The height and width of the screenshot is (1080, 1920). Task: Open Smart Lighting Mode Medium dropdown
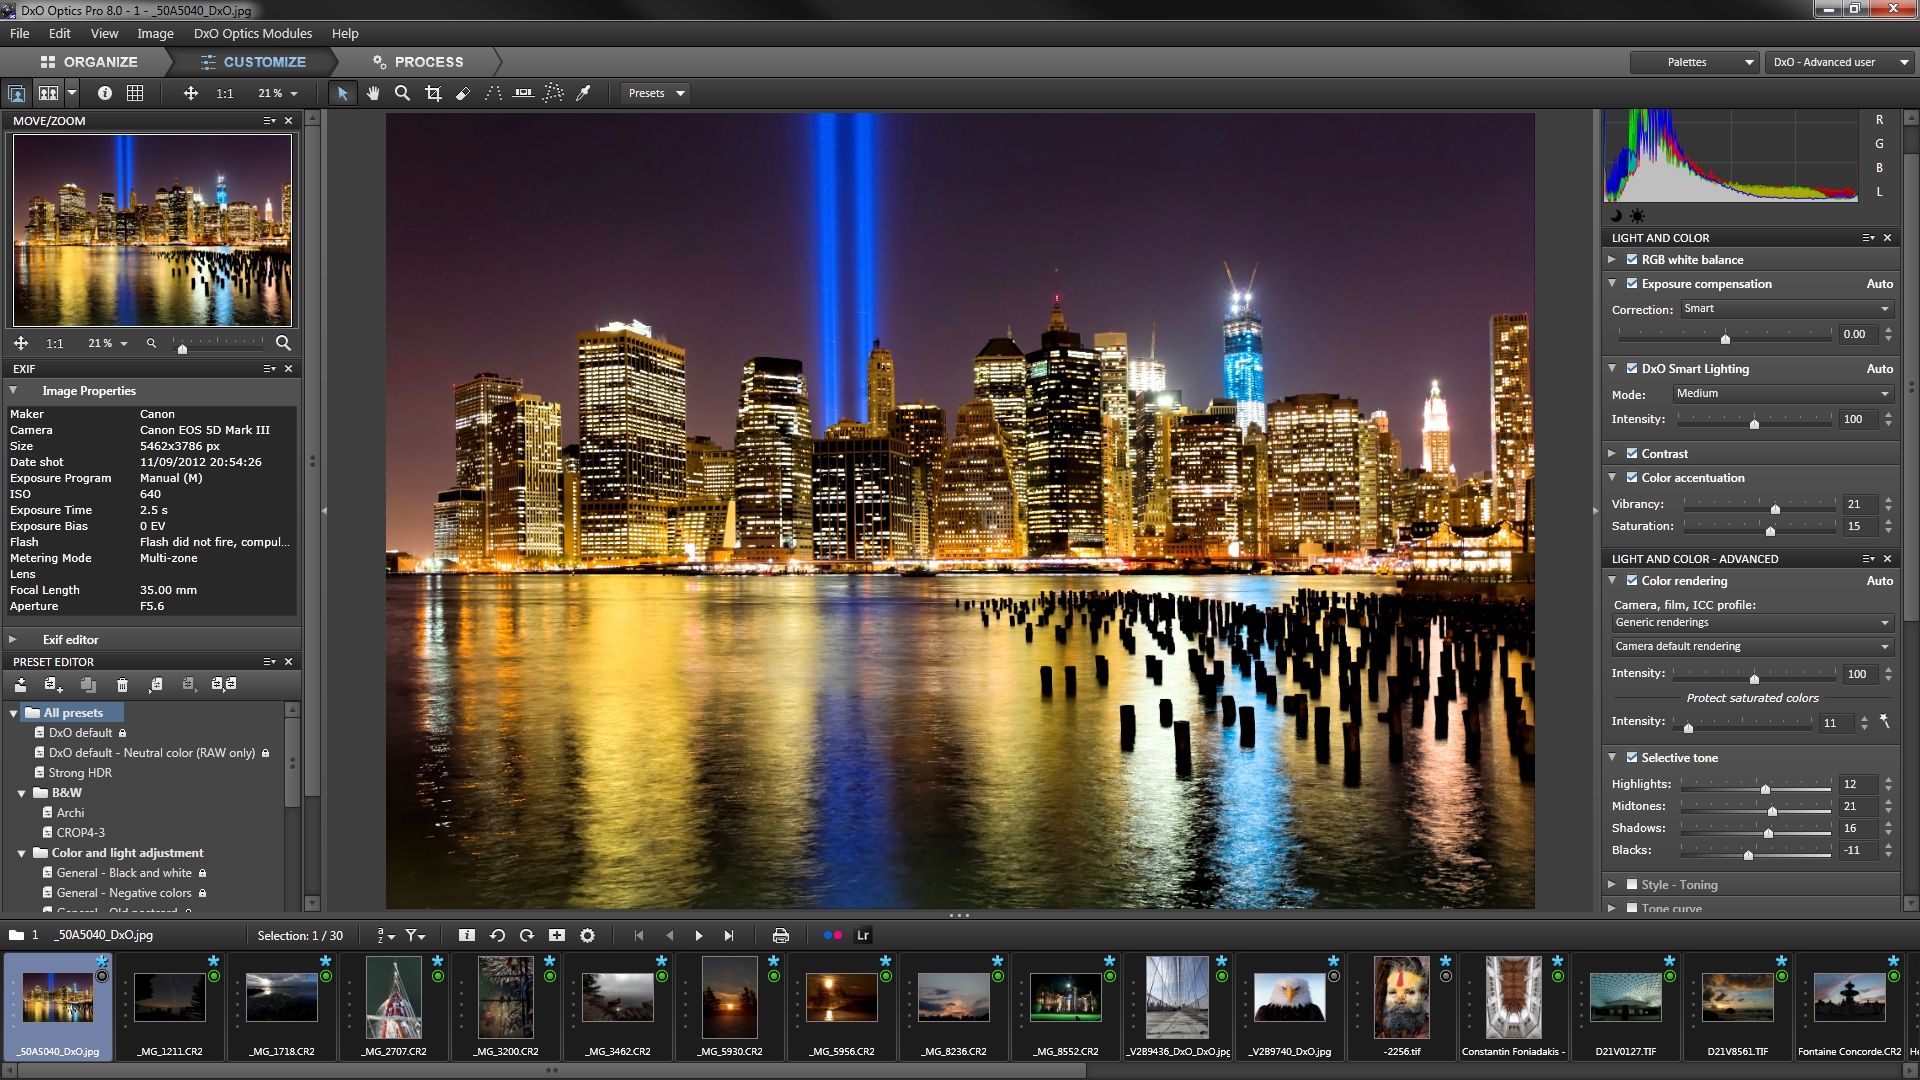(x=1783, y=394)
